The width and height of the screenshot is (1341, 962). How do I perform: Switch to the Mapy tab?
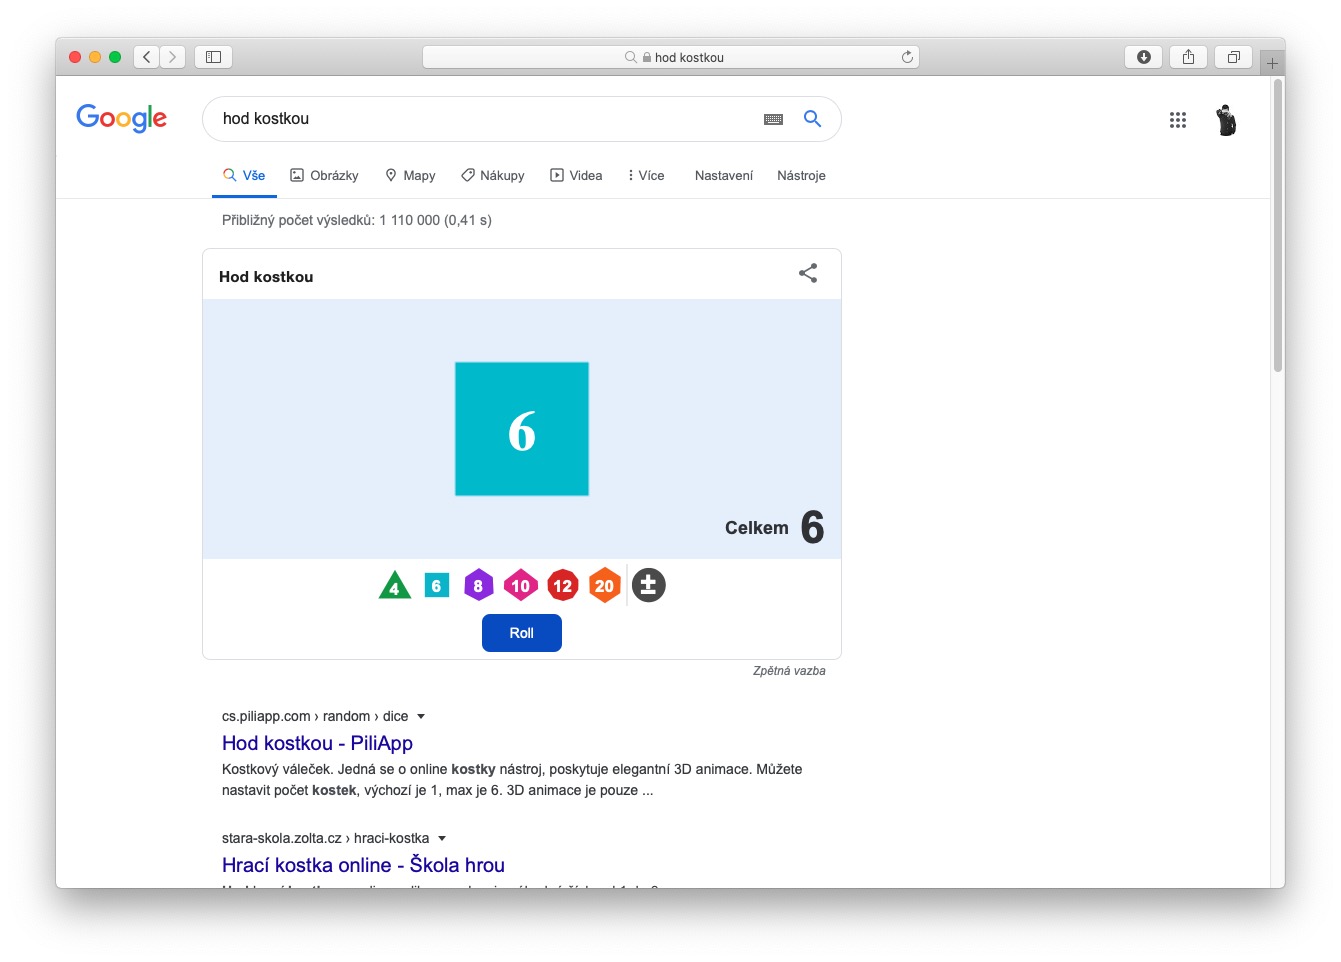(410, 175)
